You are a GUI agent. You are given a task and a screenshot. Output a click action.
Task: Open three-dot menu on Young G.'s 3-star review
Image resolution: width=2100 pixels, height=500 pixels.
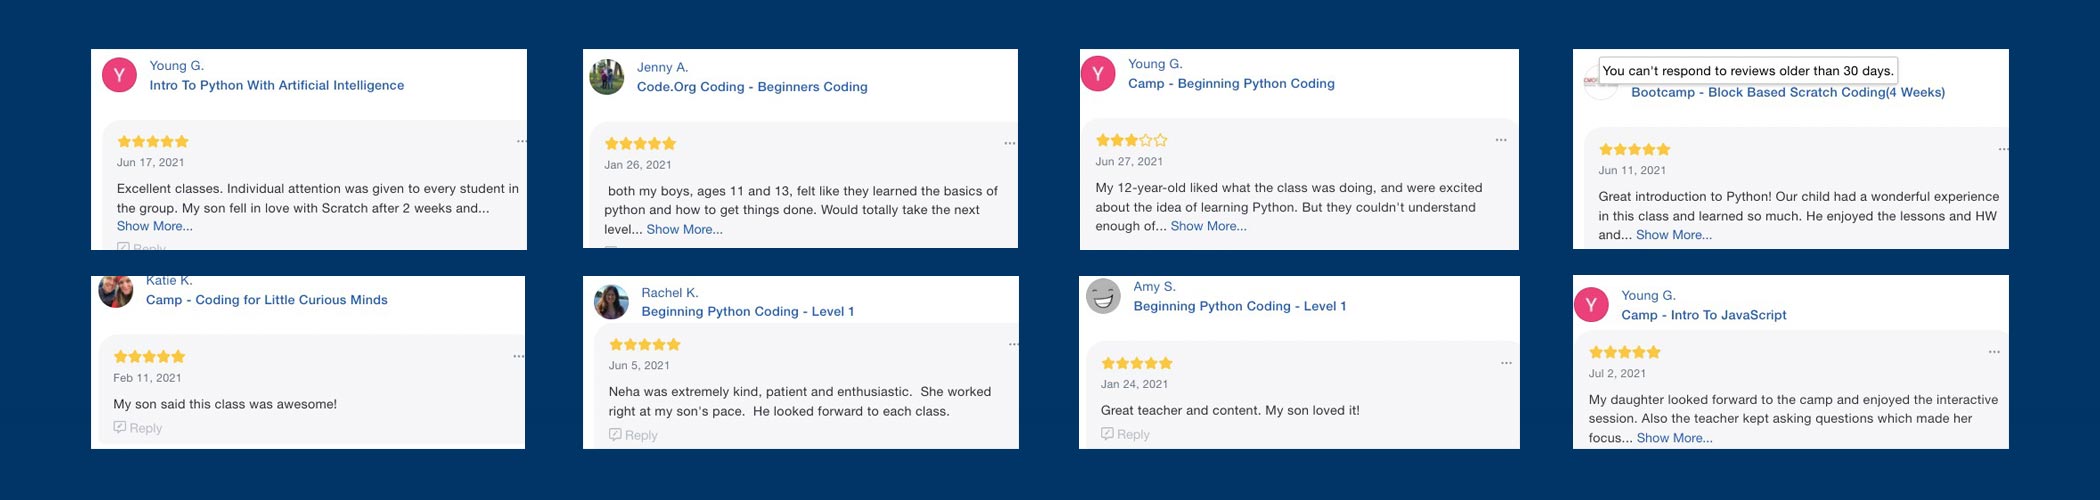coord(1501,140)
